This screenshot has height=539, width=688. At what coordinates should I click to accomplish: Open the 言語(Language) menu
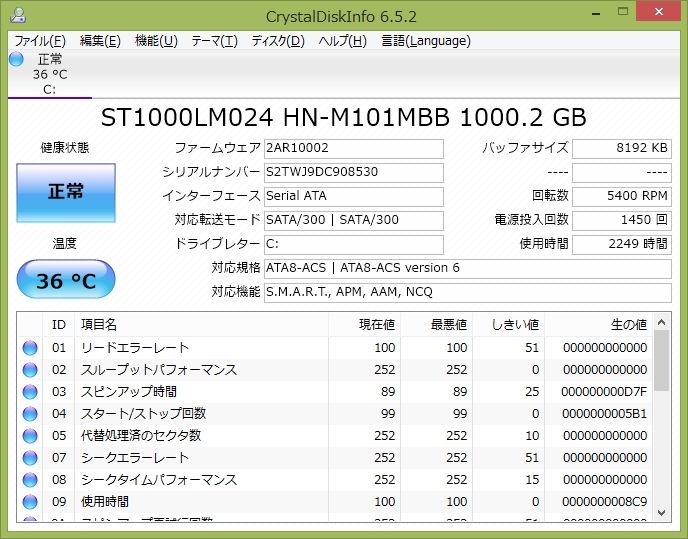426,41
